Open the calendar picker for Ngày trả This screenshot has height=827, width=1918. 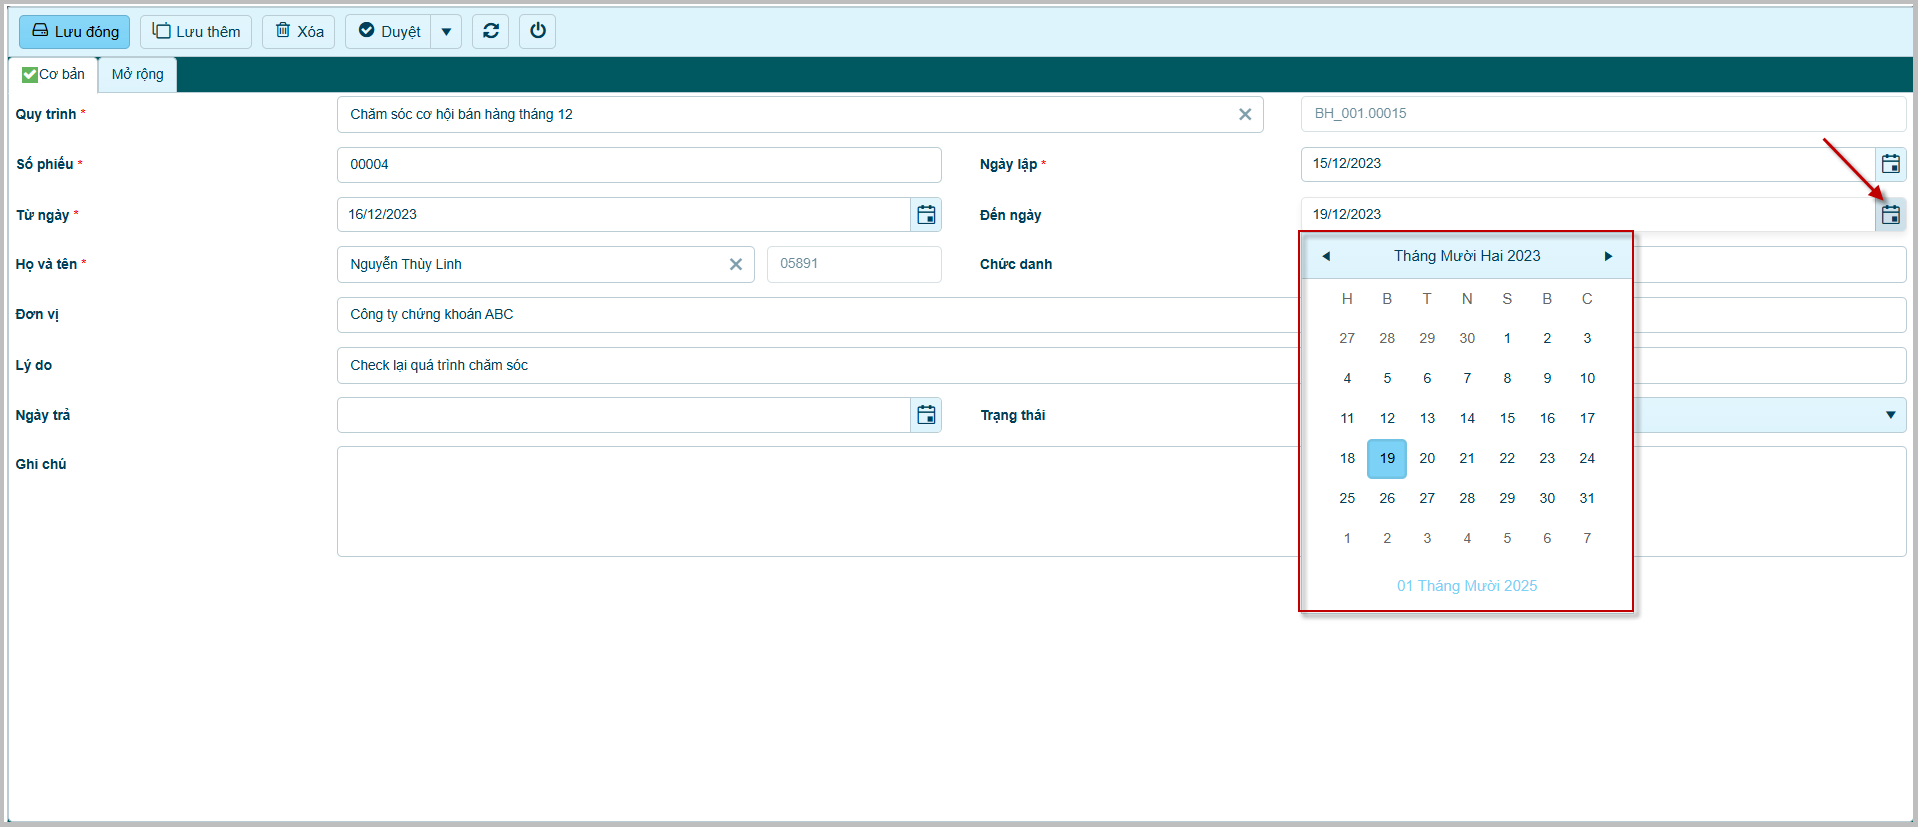[x=926, y=415]
